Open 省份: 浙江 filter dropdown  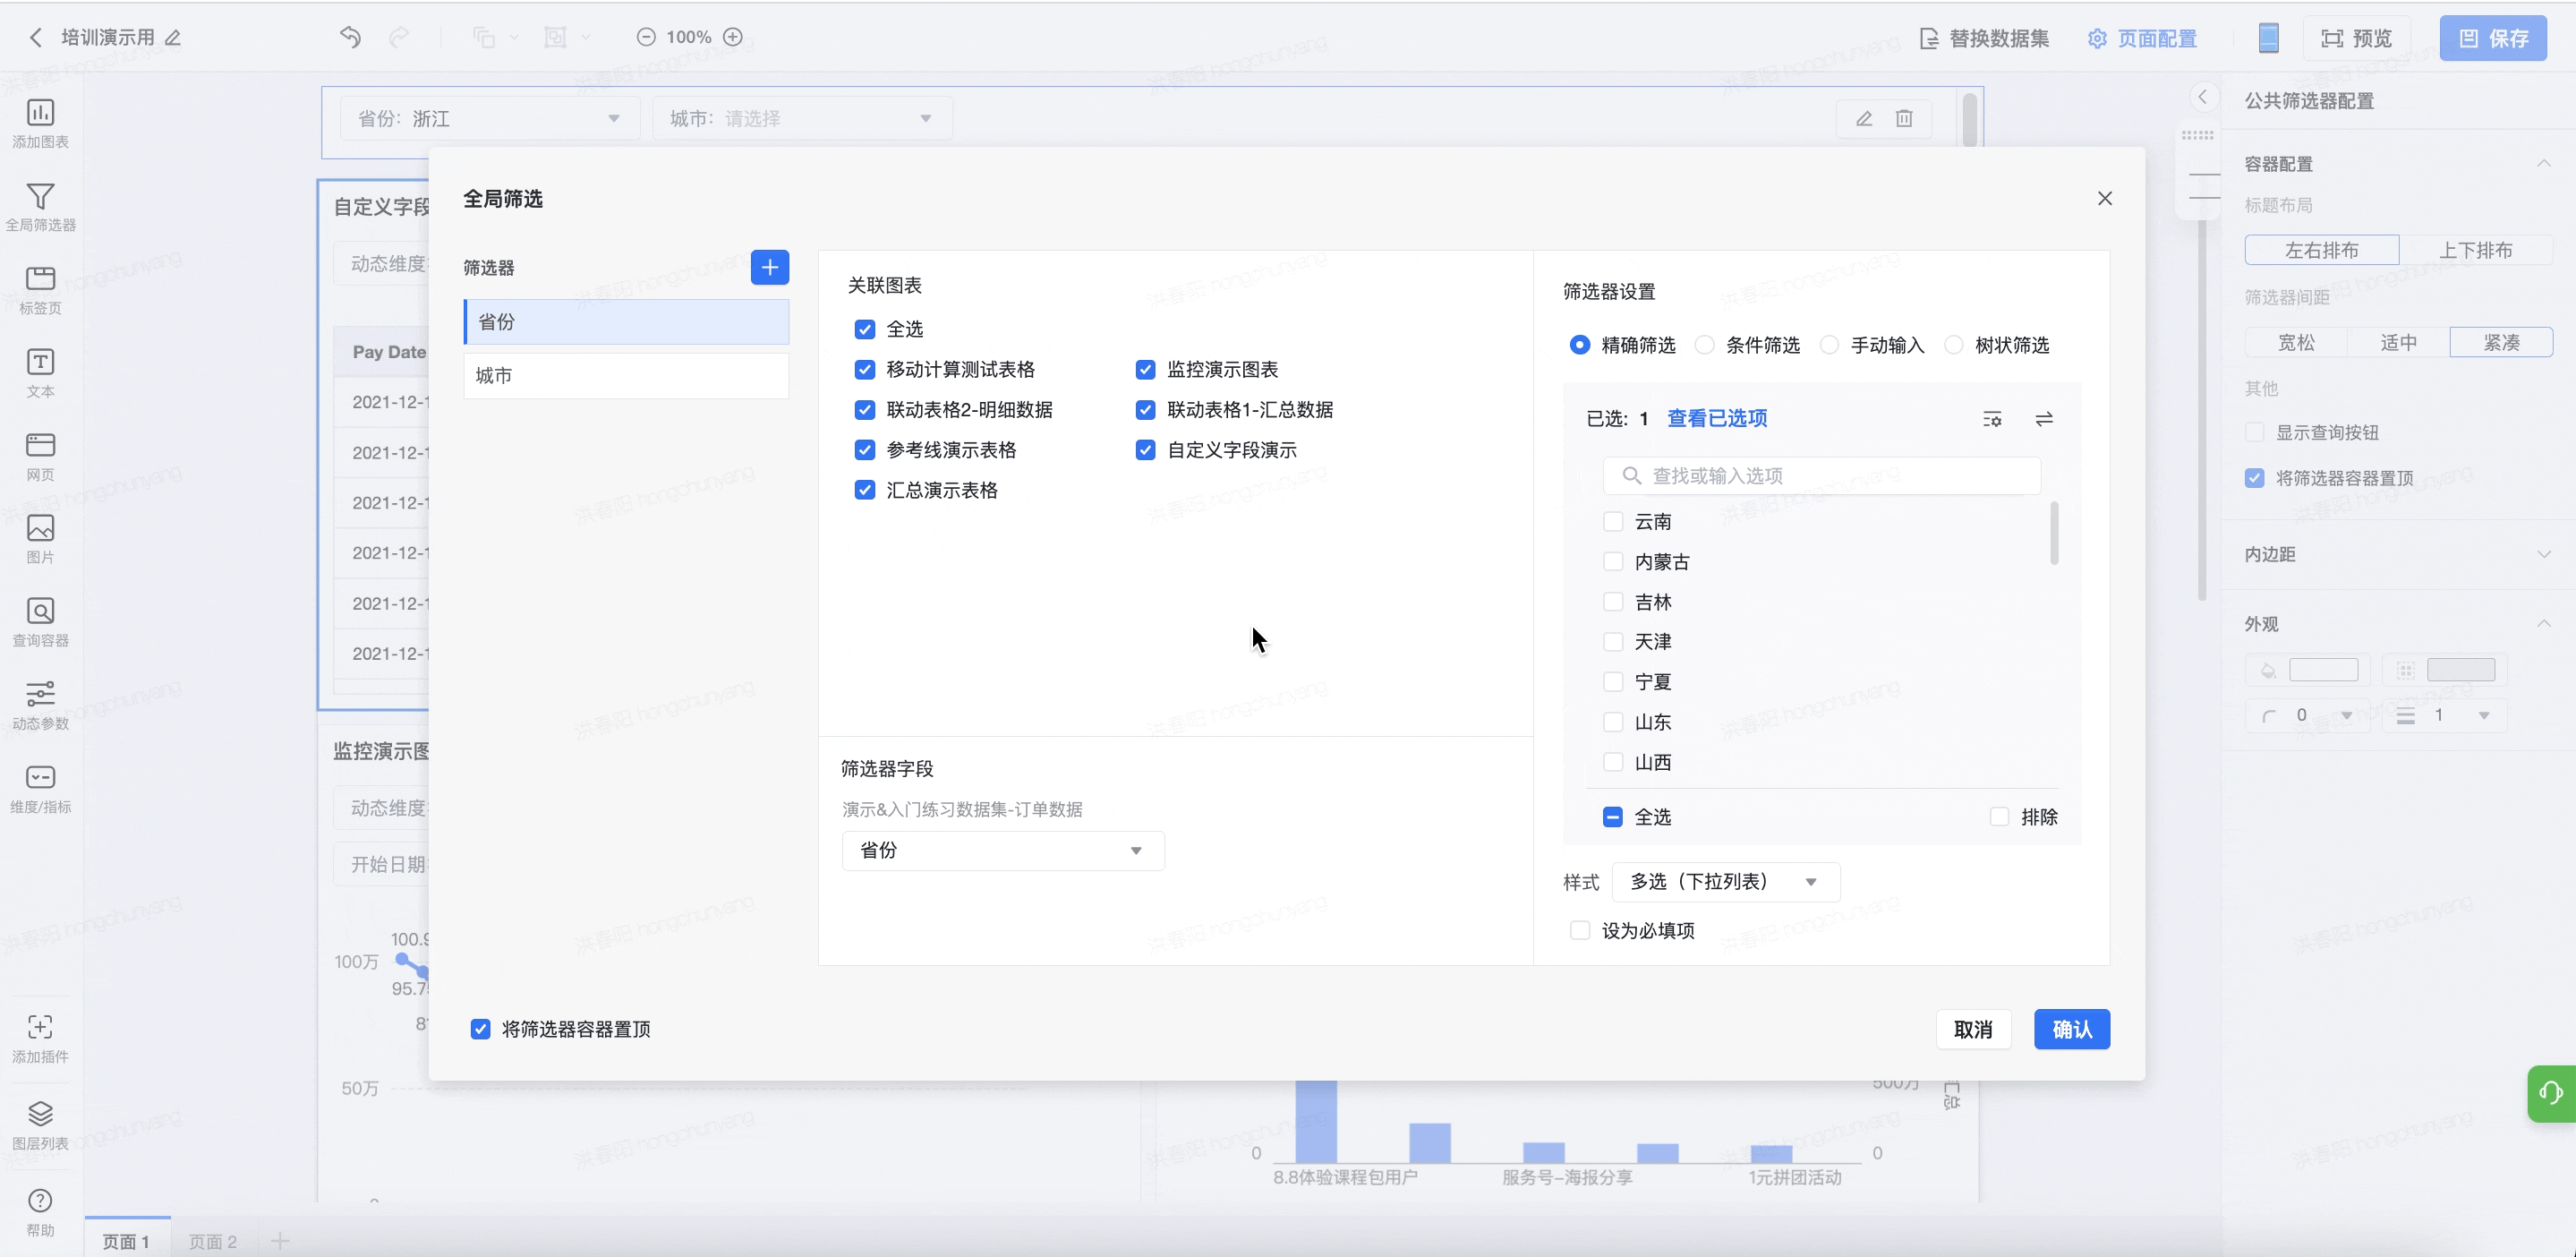(x=489, y=119)
